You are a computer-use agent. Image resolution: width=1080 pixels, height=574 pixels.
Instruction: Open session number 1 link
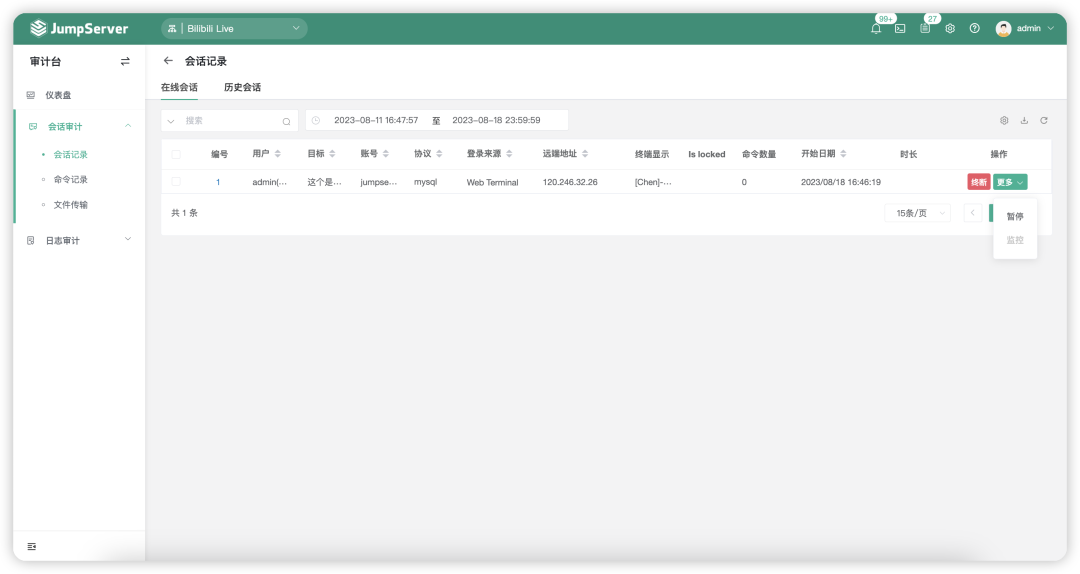218,182
